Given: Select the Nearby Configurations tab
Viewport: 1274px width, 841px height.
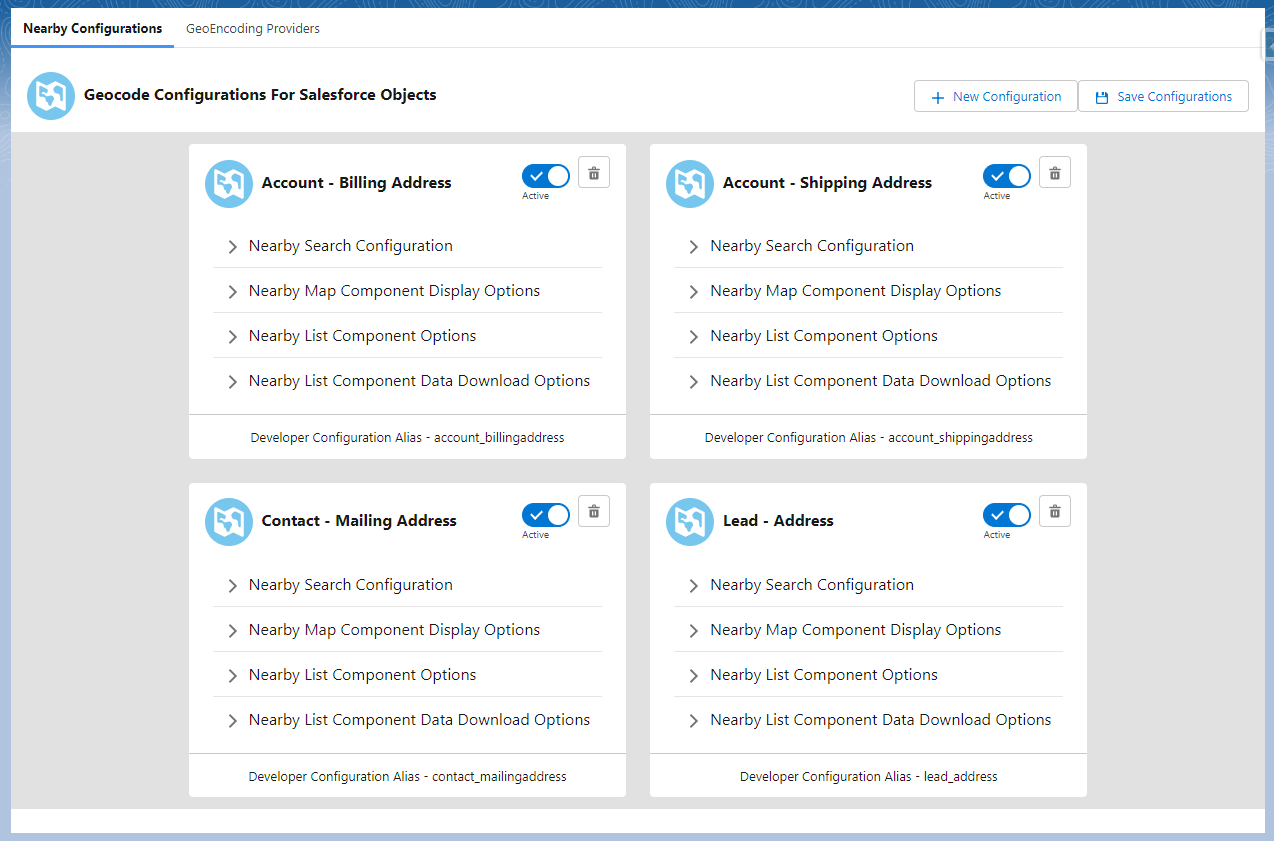Looking at the screenshot, I should coord(91,28).
